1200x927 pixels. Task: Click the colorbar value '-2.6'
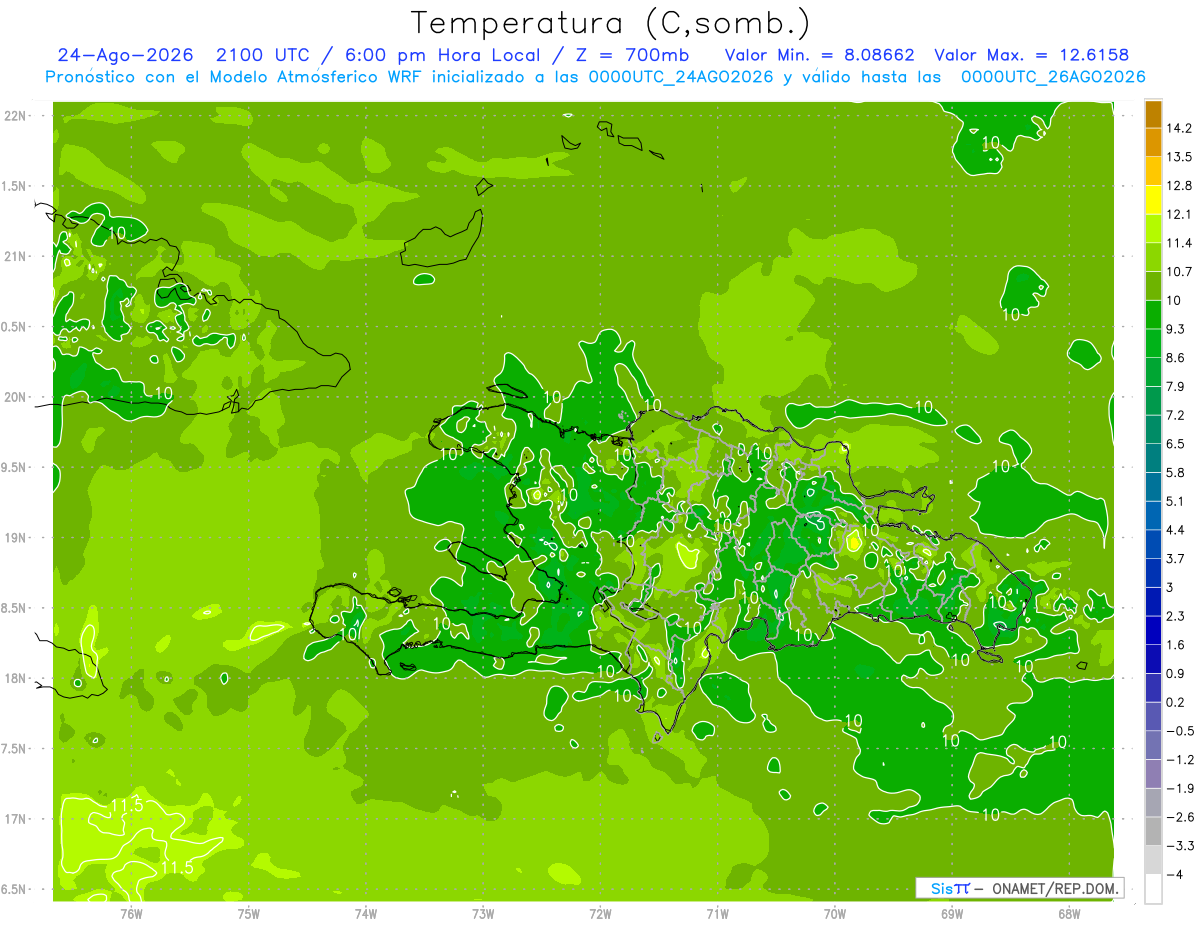click(x=1180, y=817)
